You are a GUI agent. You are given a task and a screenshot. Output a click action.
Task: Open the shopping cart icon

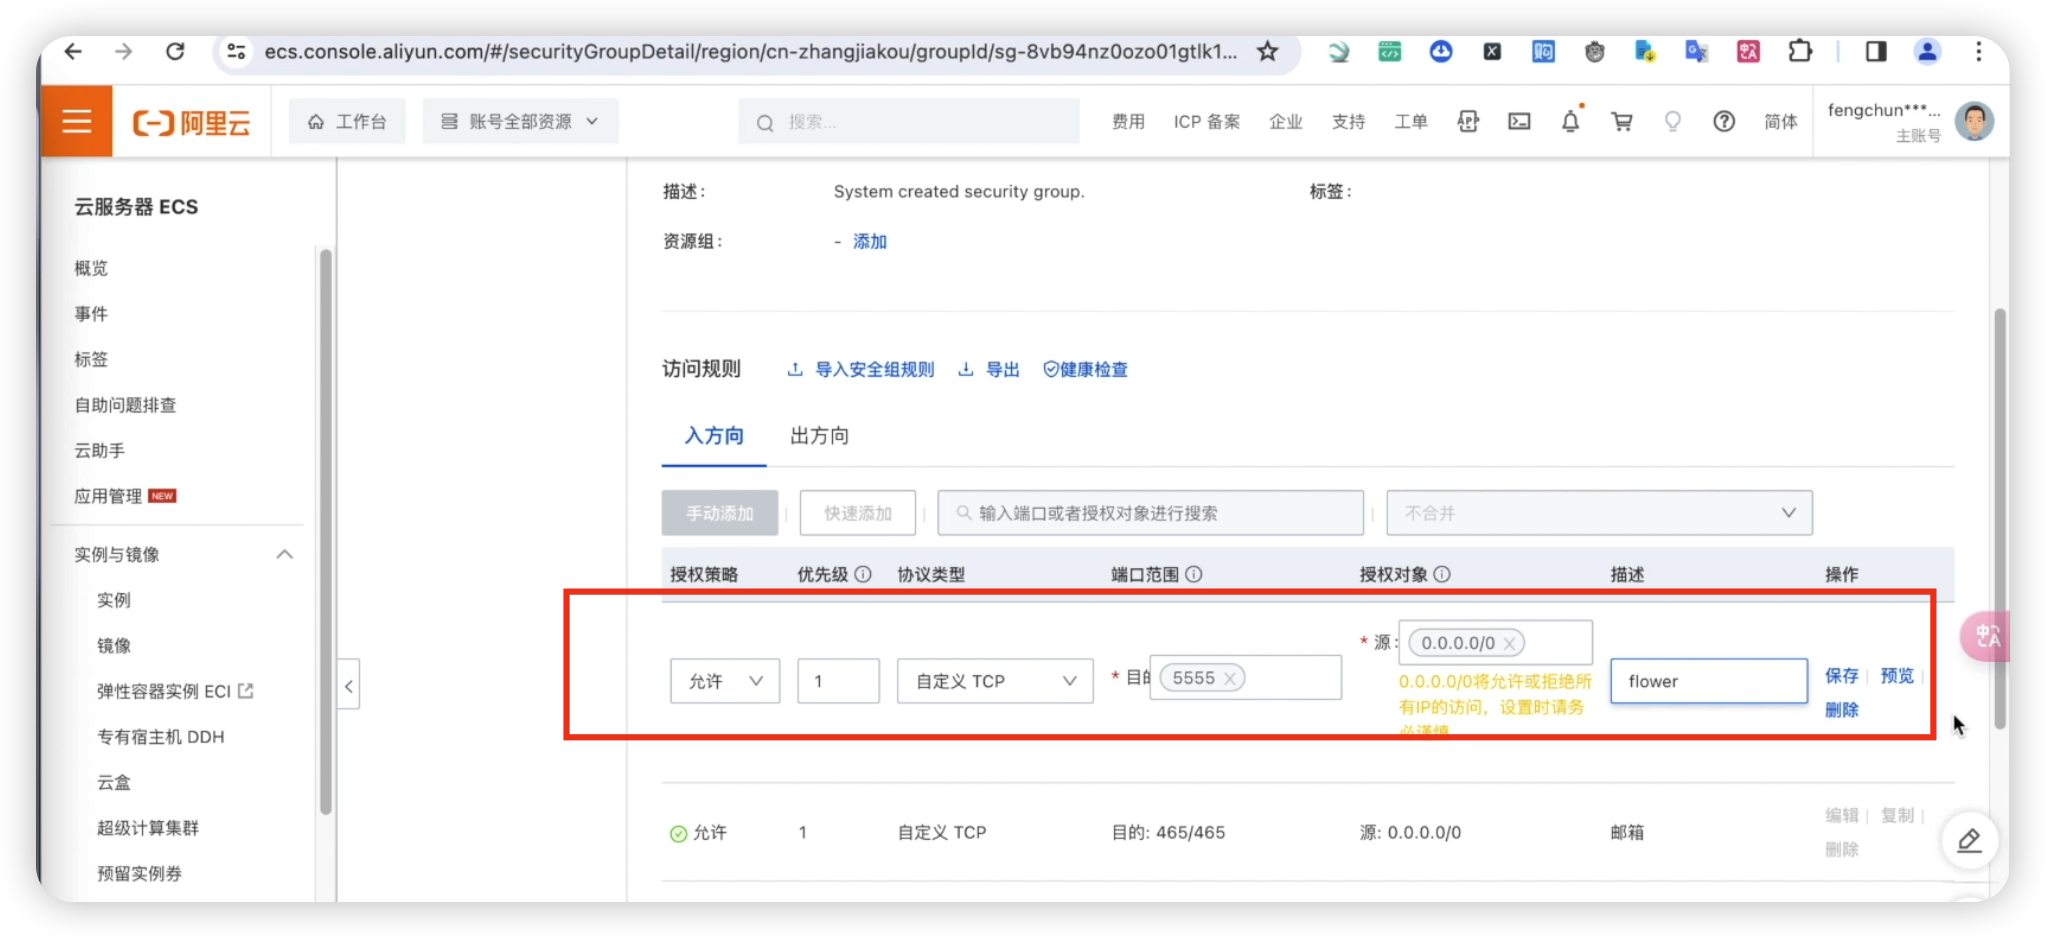tap(1622, 122)
